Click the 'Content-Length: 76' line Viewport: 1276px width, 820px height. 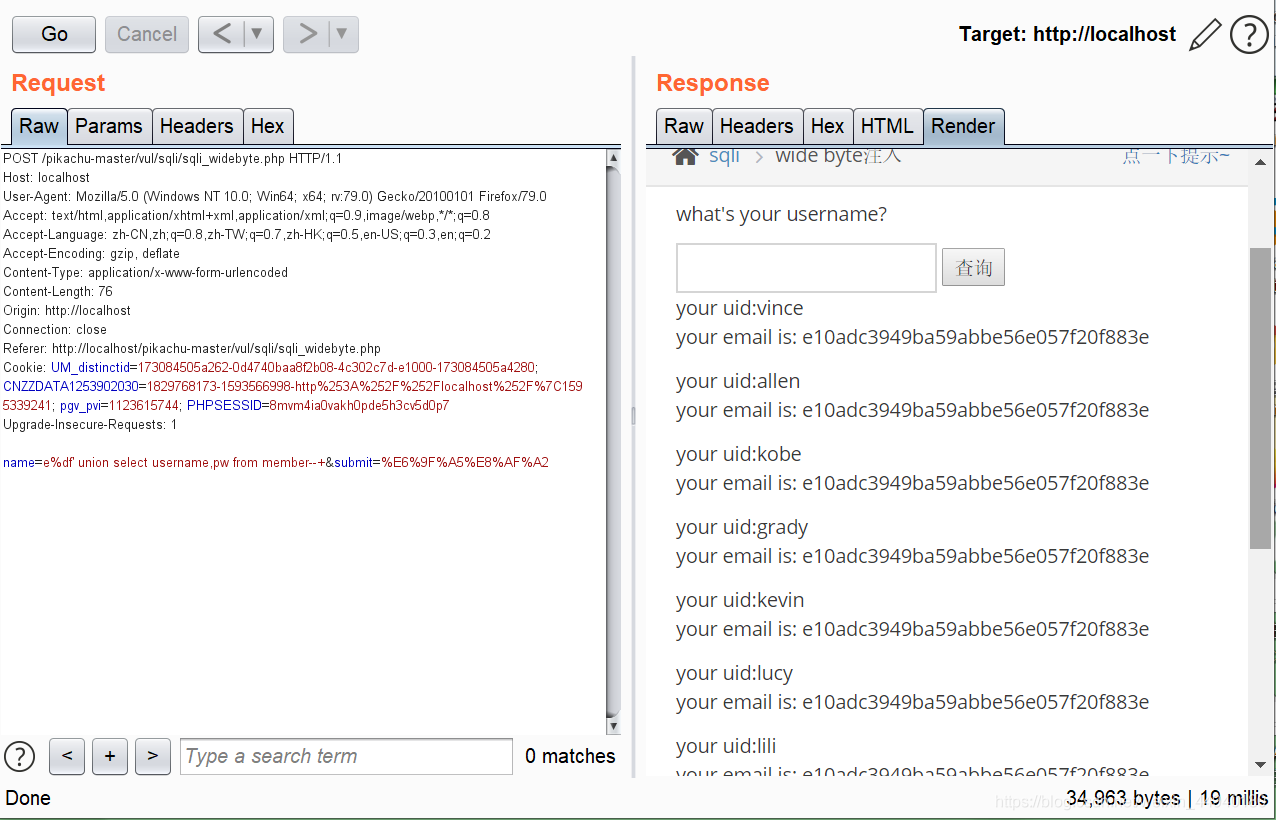57,291
